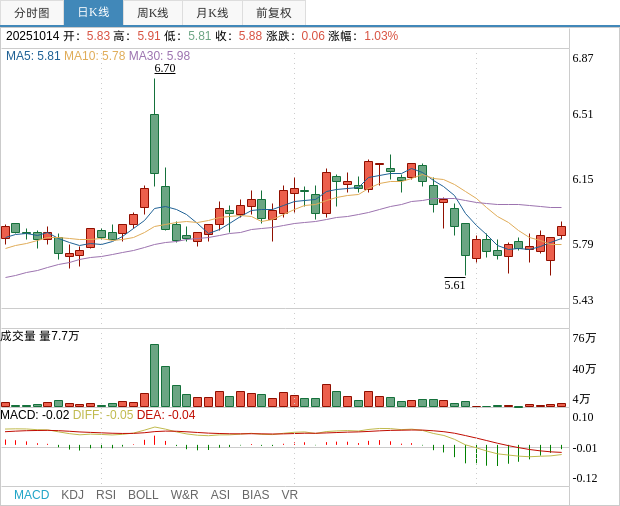Switch to the 分时图 tab

(x=32, y=13)
